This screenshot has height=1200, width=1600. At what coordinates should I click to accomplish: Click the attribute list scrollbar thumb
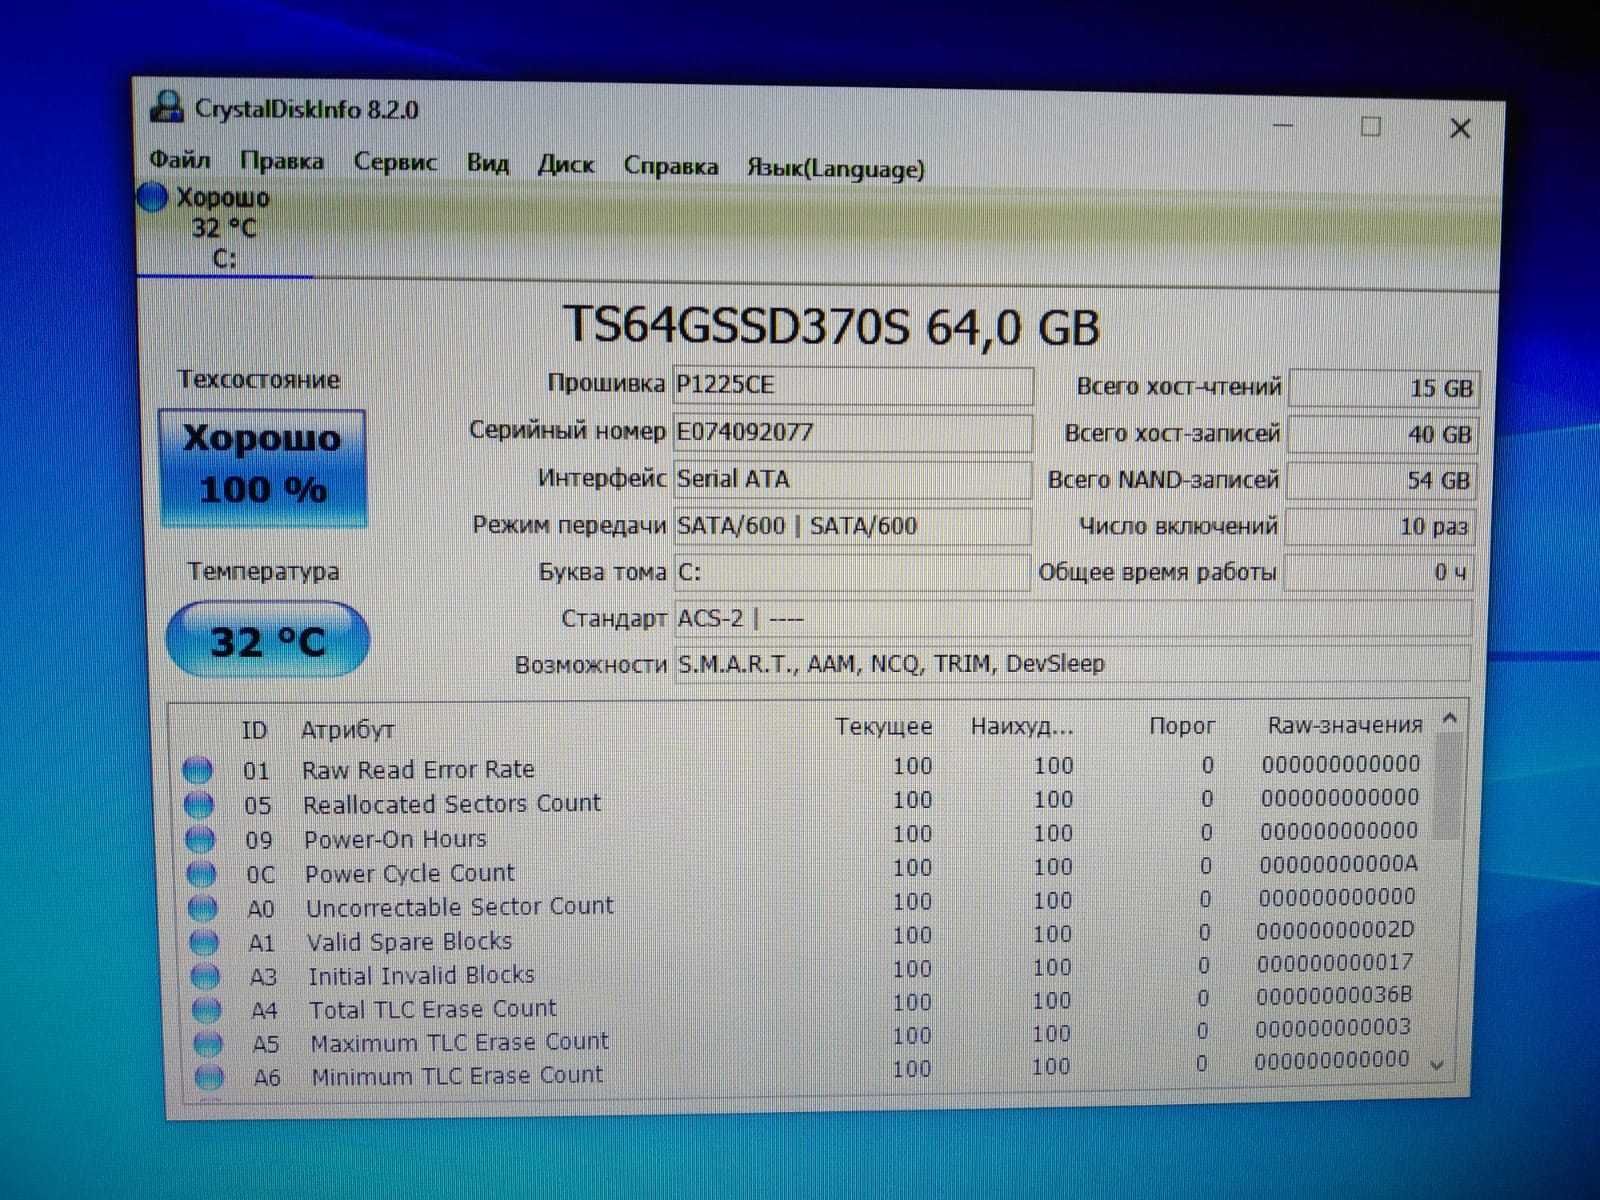point(1446,785)
